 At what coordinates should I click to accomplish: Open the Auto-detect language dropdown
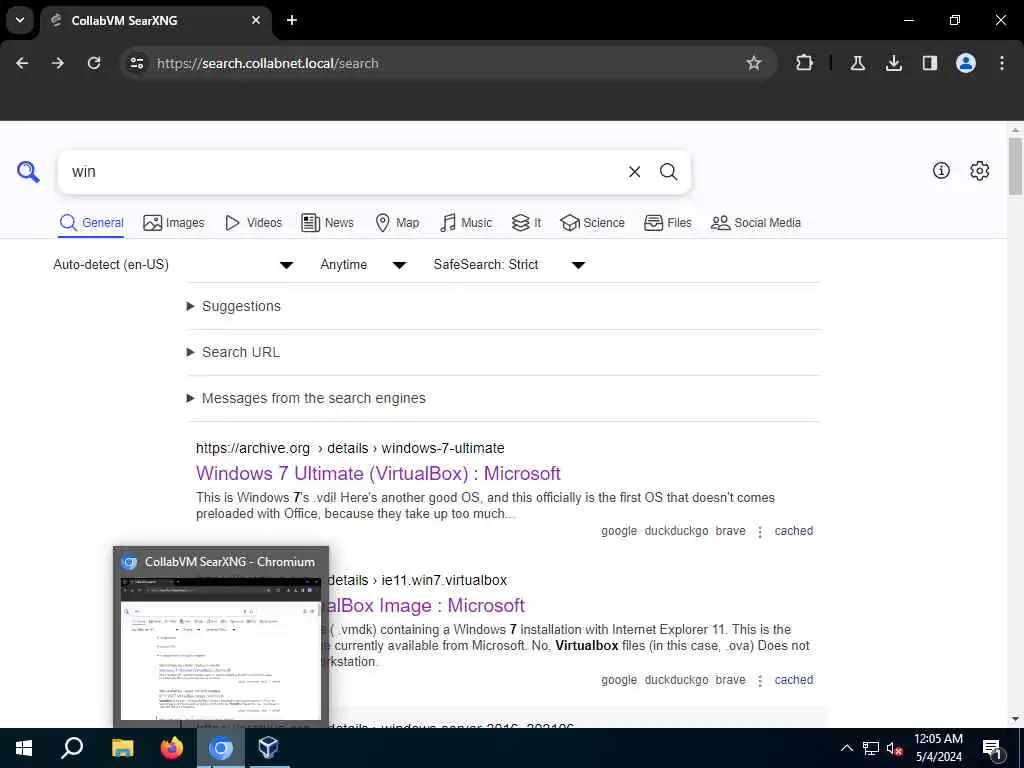pos(173,264)
